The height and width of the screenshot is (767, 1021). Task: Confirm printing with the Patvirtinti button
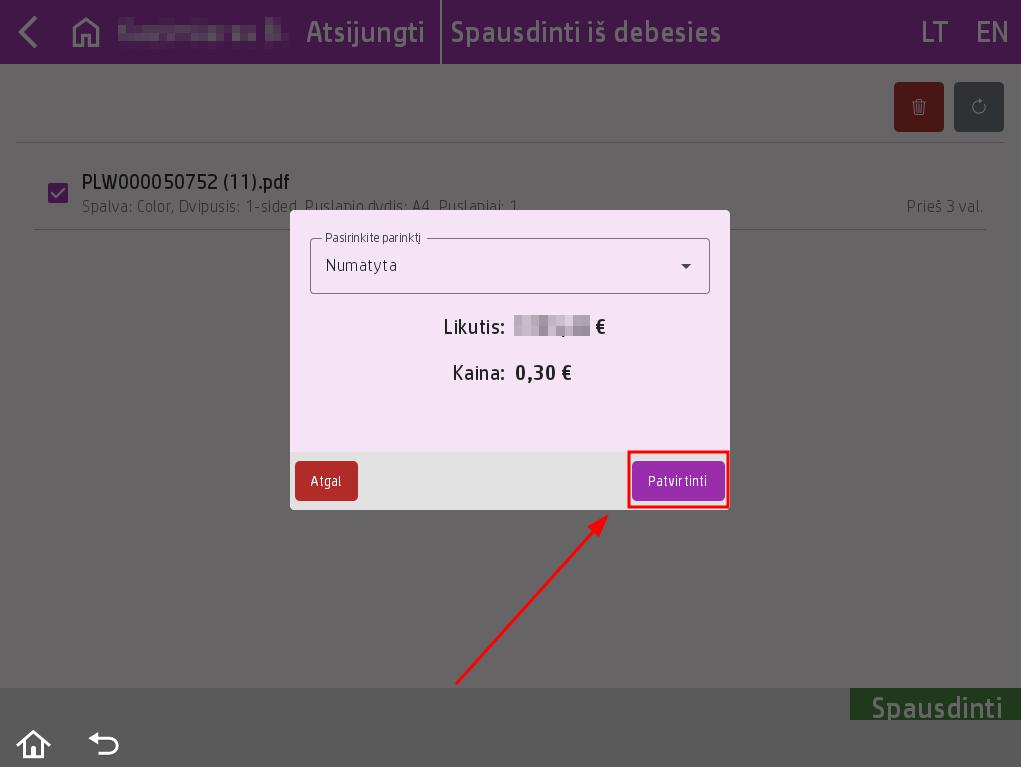[x=678, y=481]
